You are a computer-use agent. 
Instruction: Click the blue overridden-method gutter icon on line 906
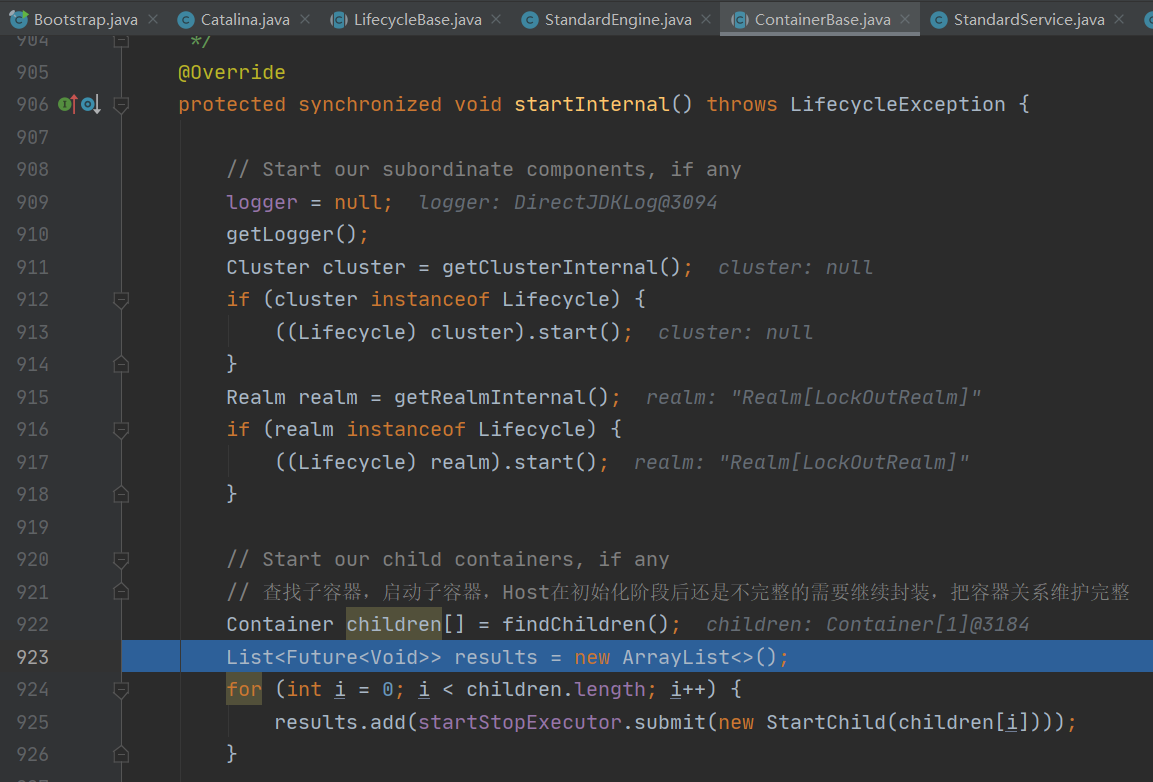[x=90, y=104]
